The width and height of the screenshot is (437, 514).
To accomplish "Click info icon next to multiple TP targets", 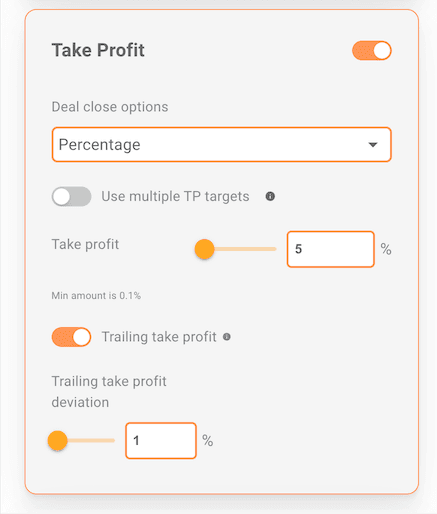I will pos(270,197).
